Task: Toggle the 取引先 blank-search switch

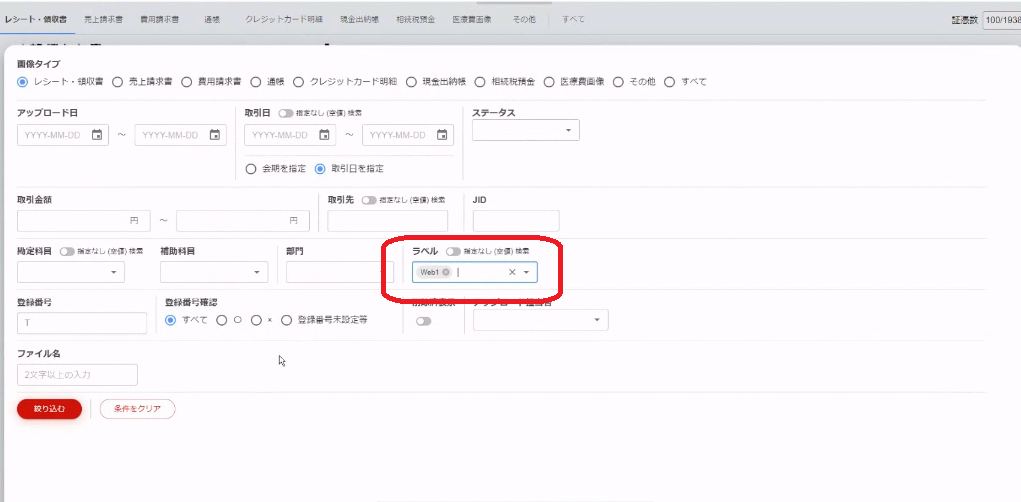Action: (369, 200)
